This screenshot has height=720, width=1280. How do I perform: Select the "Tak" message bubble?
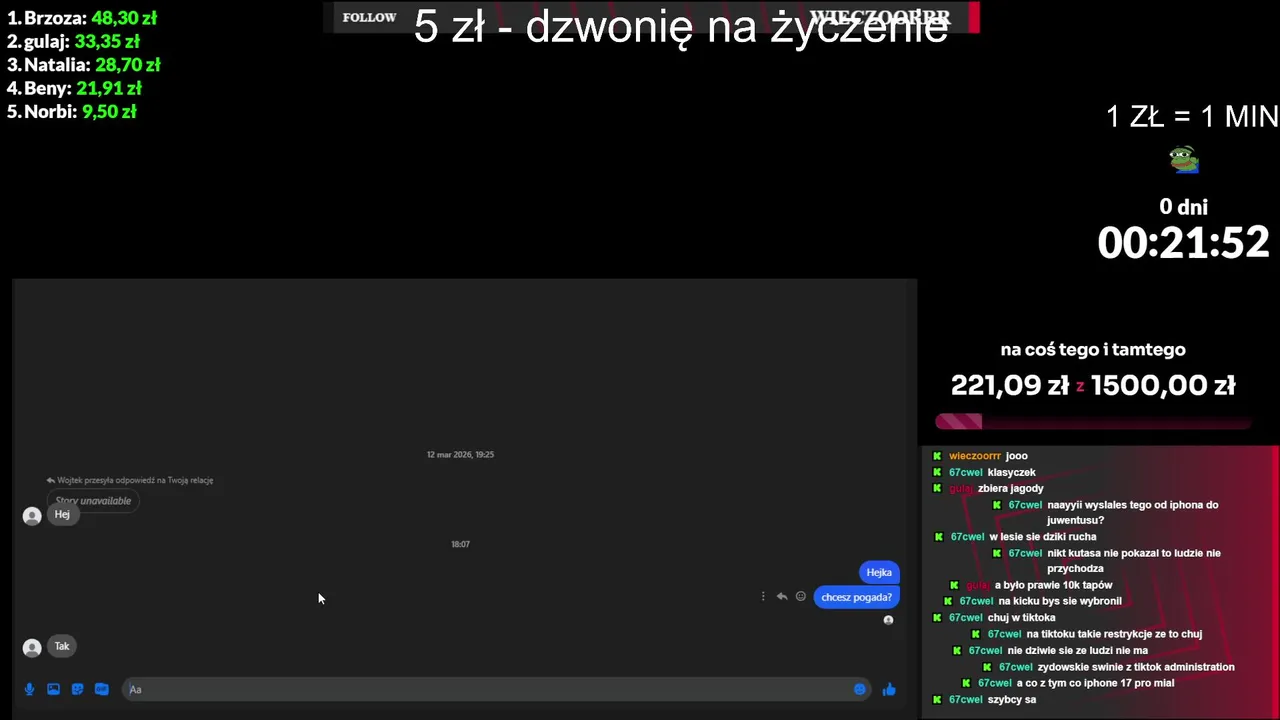click(x=62, y=646)
